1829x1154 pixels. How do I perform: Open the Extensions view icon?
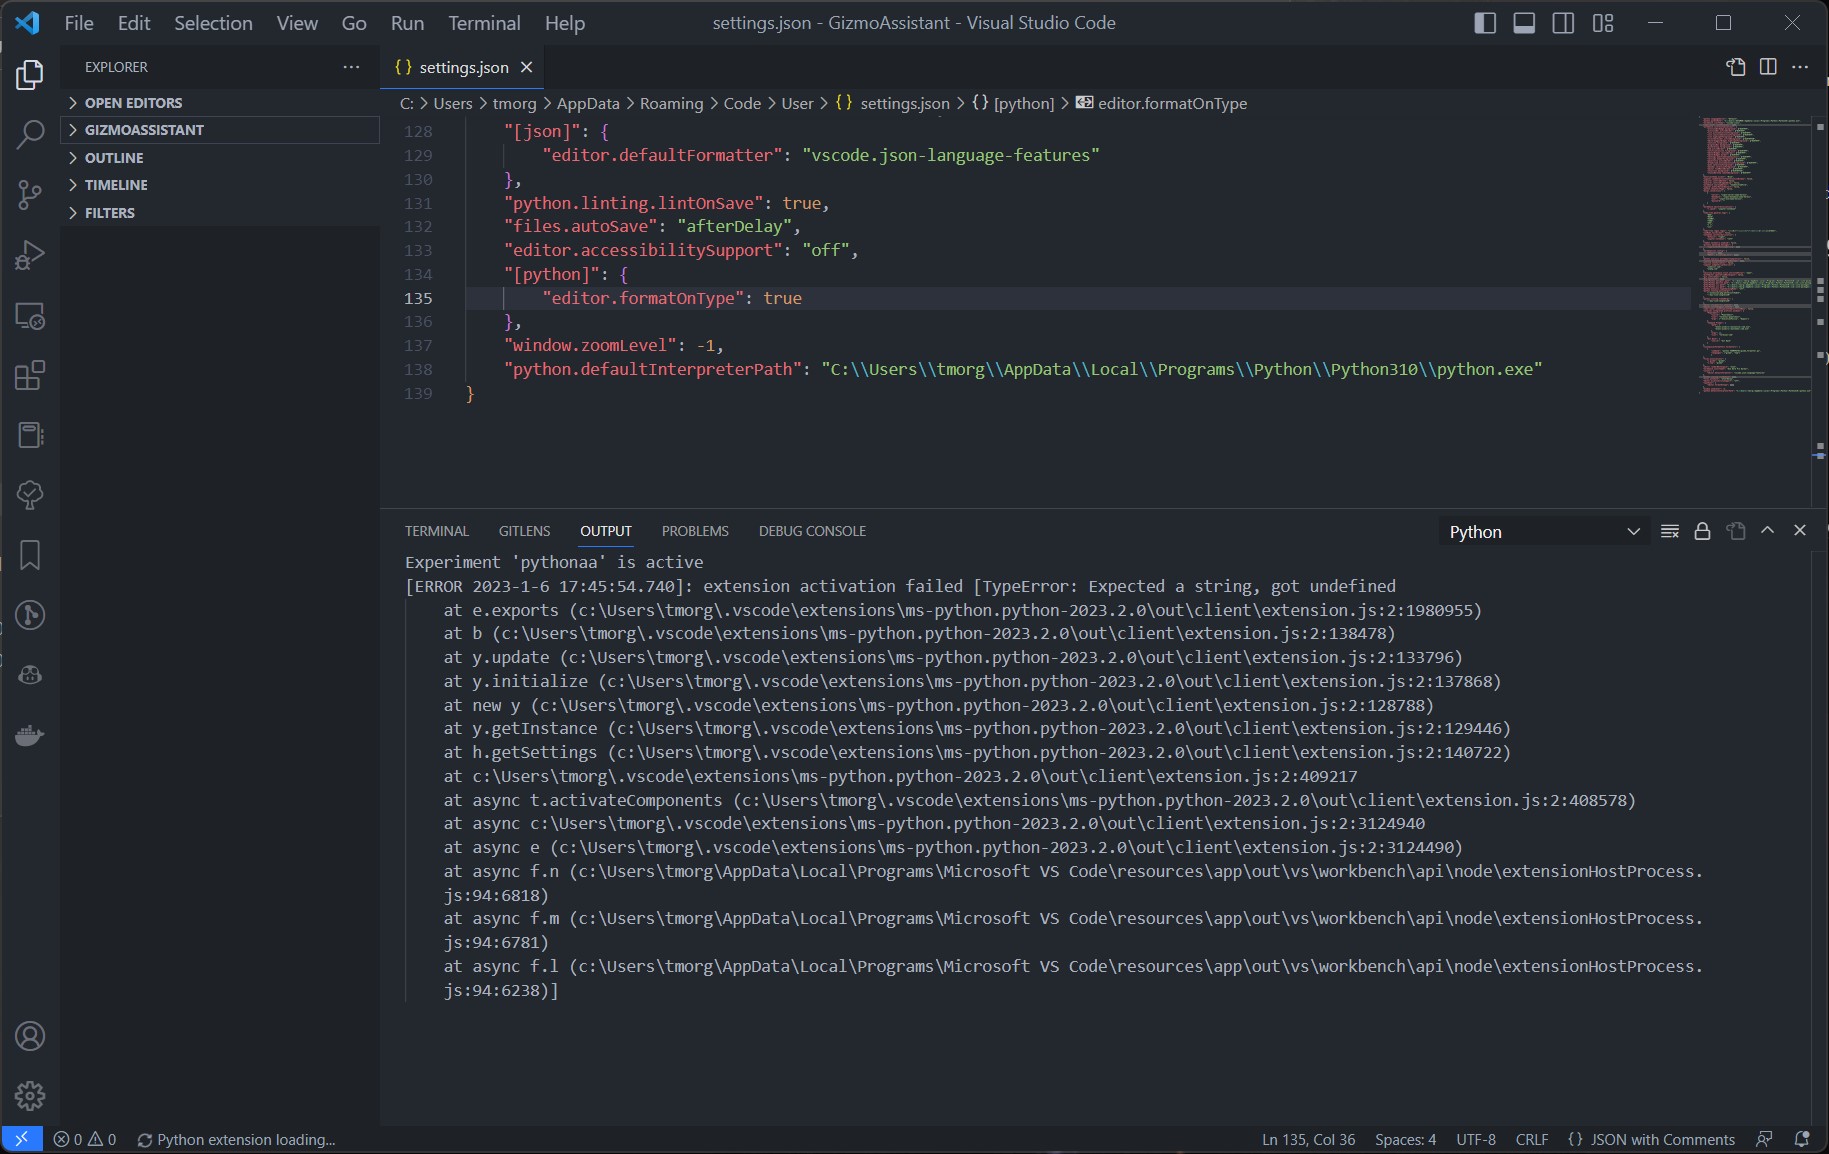tap(30, 376)
